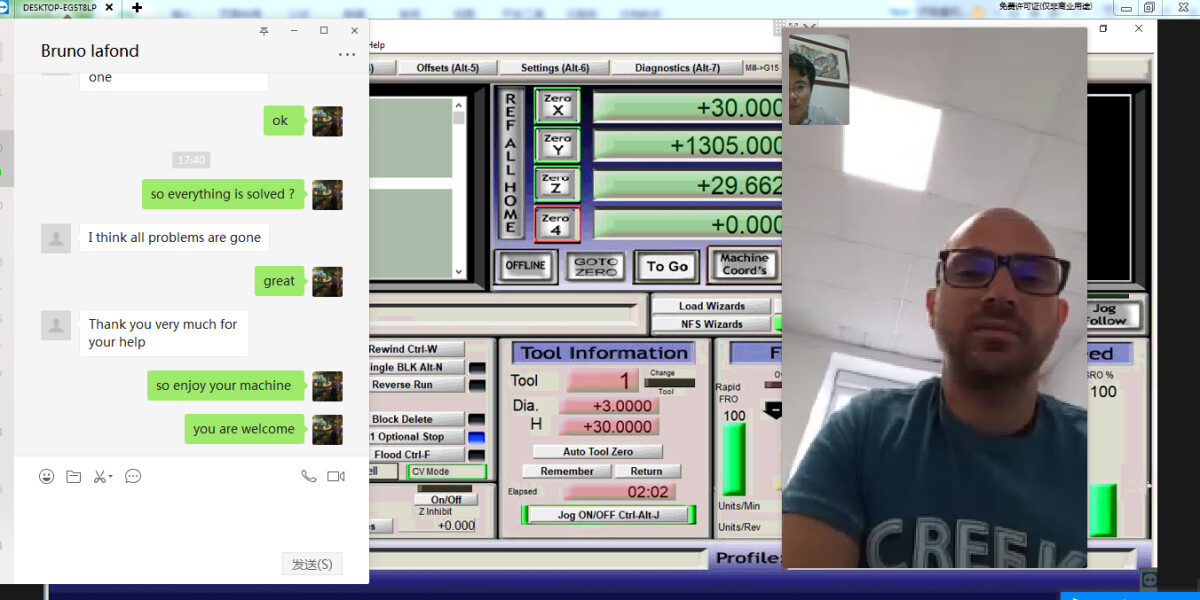Pin the chat window on top
The height and width of the screenshot is (600, 1200).
click(x=264, y=31)
